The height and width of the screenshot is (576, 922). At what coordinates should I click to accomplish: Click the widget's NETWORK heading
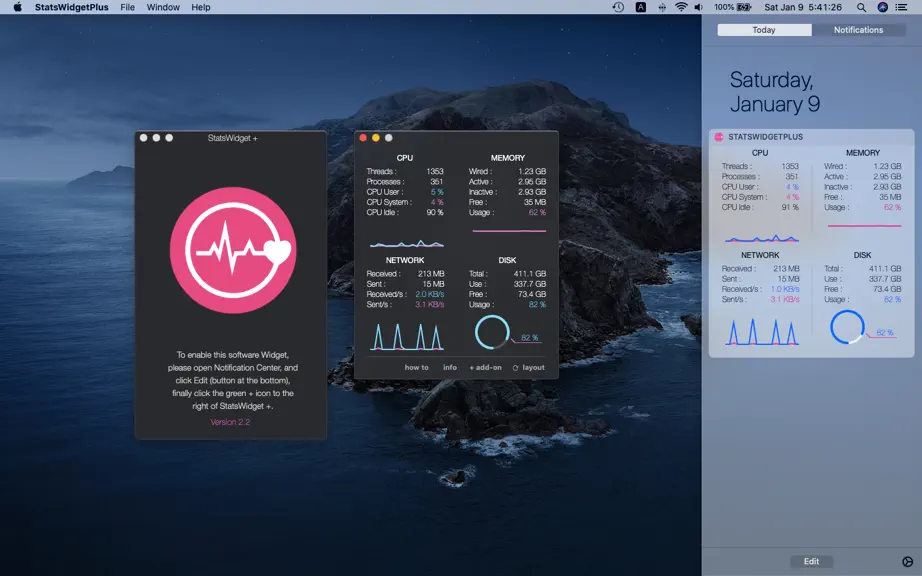pyautogui.click(x=760, y=255)
